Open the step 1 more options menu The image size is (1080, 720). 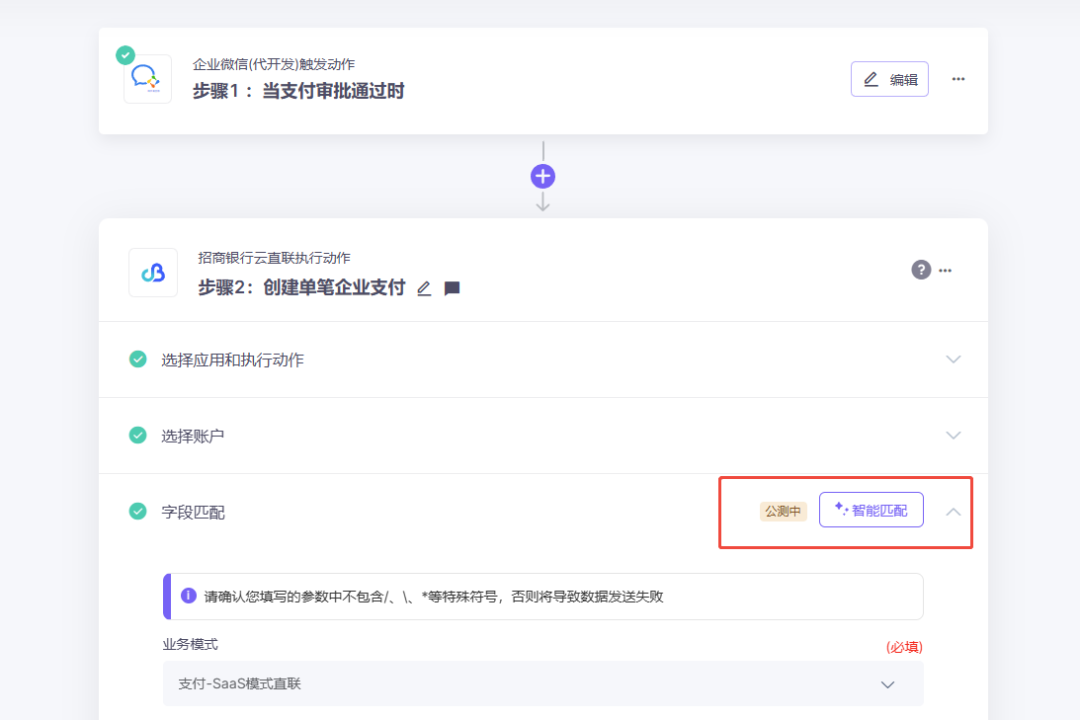[958, 79]
